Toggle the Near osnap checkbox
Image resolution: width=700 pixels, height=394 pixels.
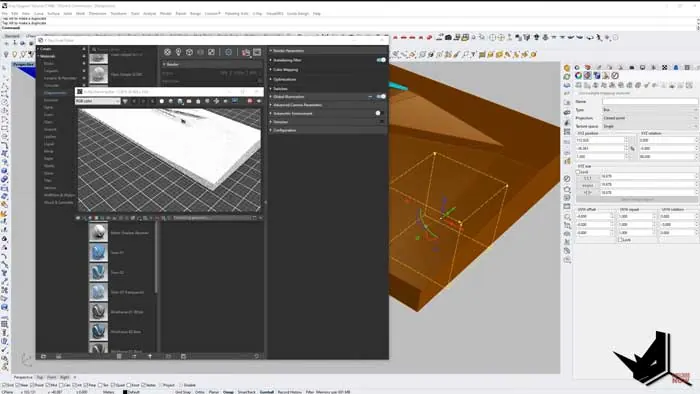(x=17, y=385)
